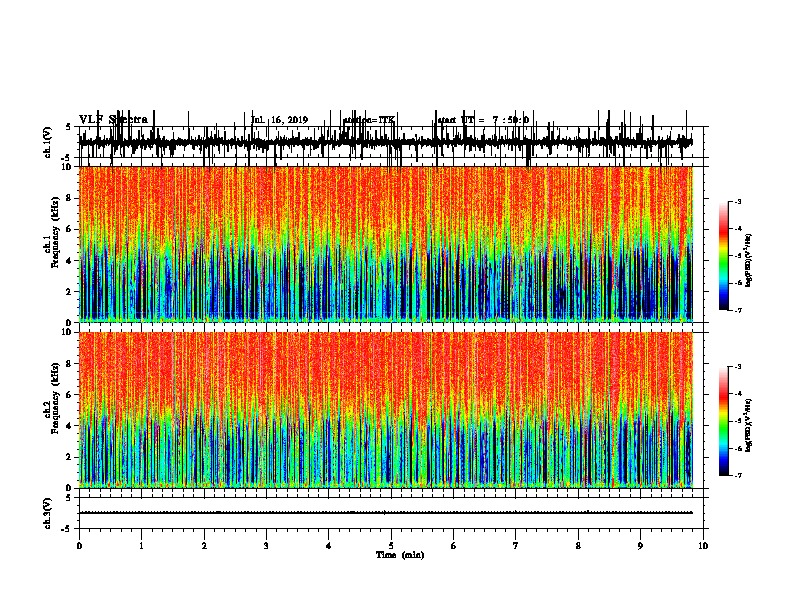Click time axis tick label "4"
This screenshot has height=612, width=792.
(329, 545)
